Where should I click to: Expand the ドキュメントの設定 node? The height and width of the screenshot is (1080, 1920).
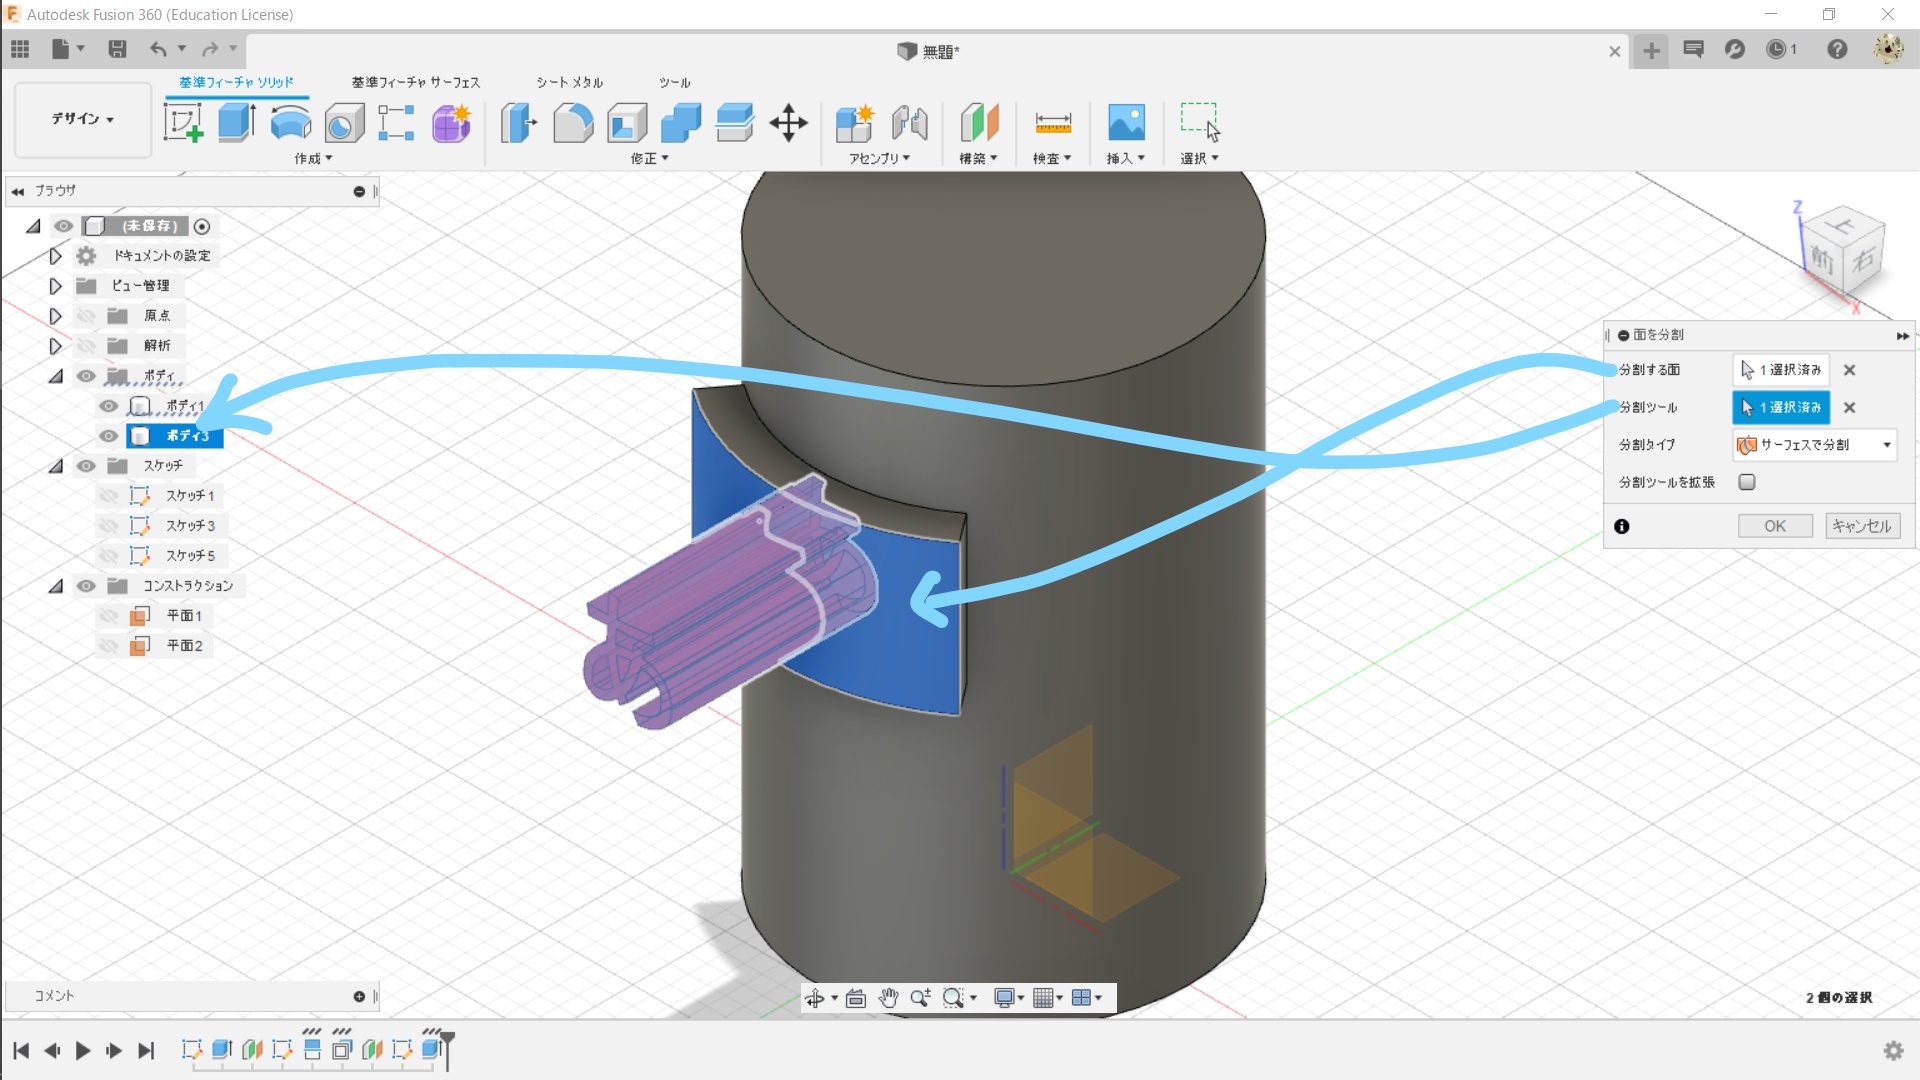55,256
